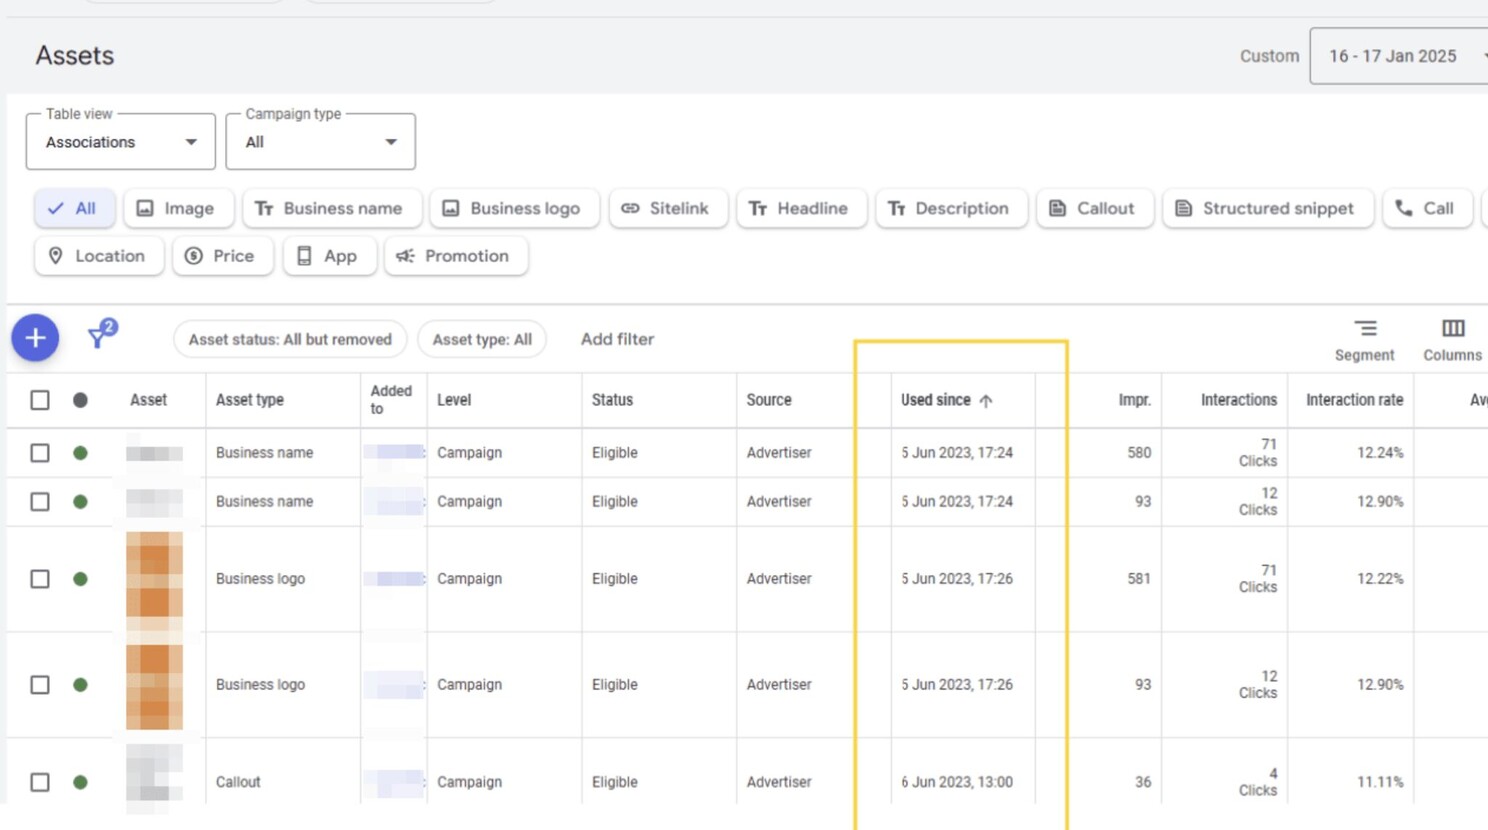Screen dimensions: 1488x830
Task: Expand the Campaign type dropdown
Action: coord(320,142)
